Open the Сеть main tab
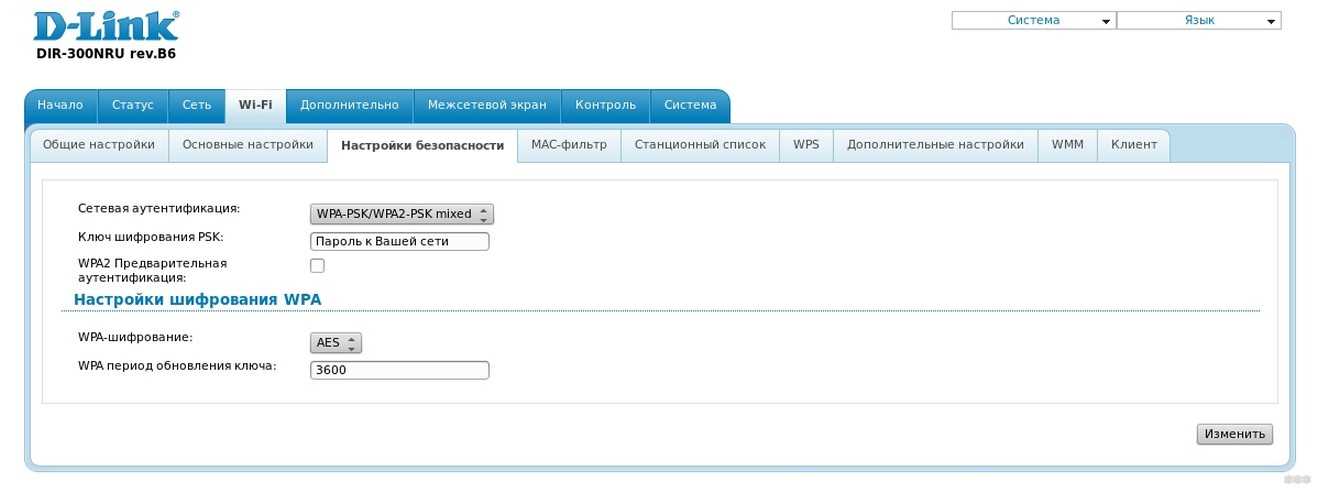 click(197, 105)
